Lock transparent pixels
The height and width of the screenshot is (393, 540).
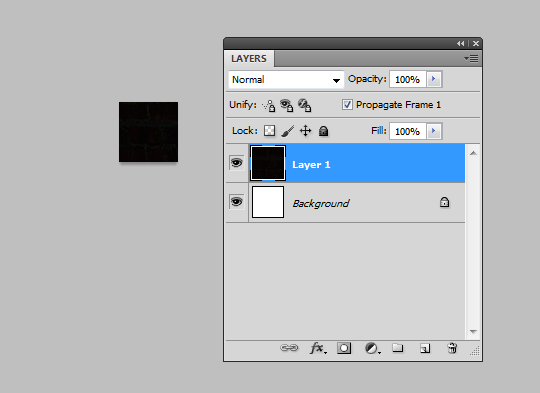[x=269, y=131]
